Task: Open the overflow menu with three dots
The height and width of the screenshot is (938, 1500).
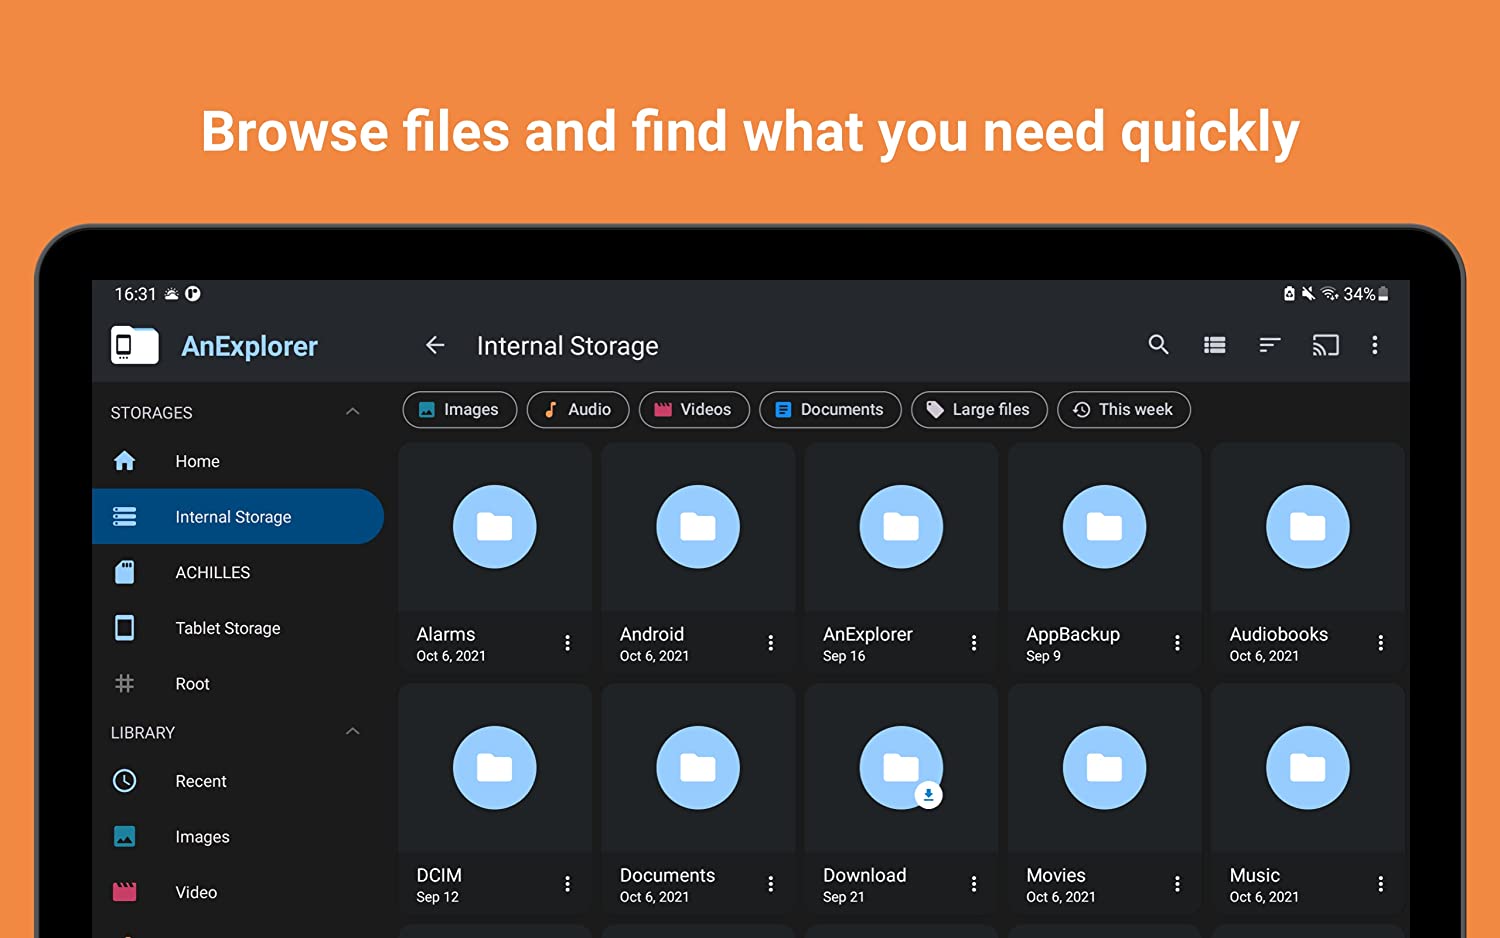Action: tap(1375, 344)
